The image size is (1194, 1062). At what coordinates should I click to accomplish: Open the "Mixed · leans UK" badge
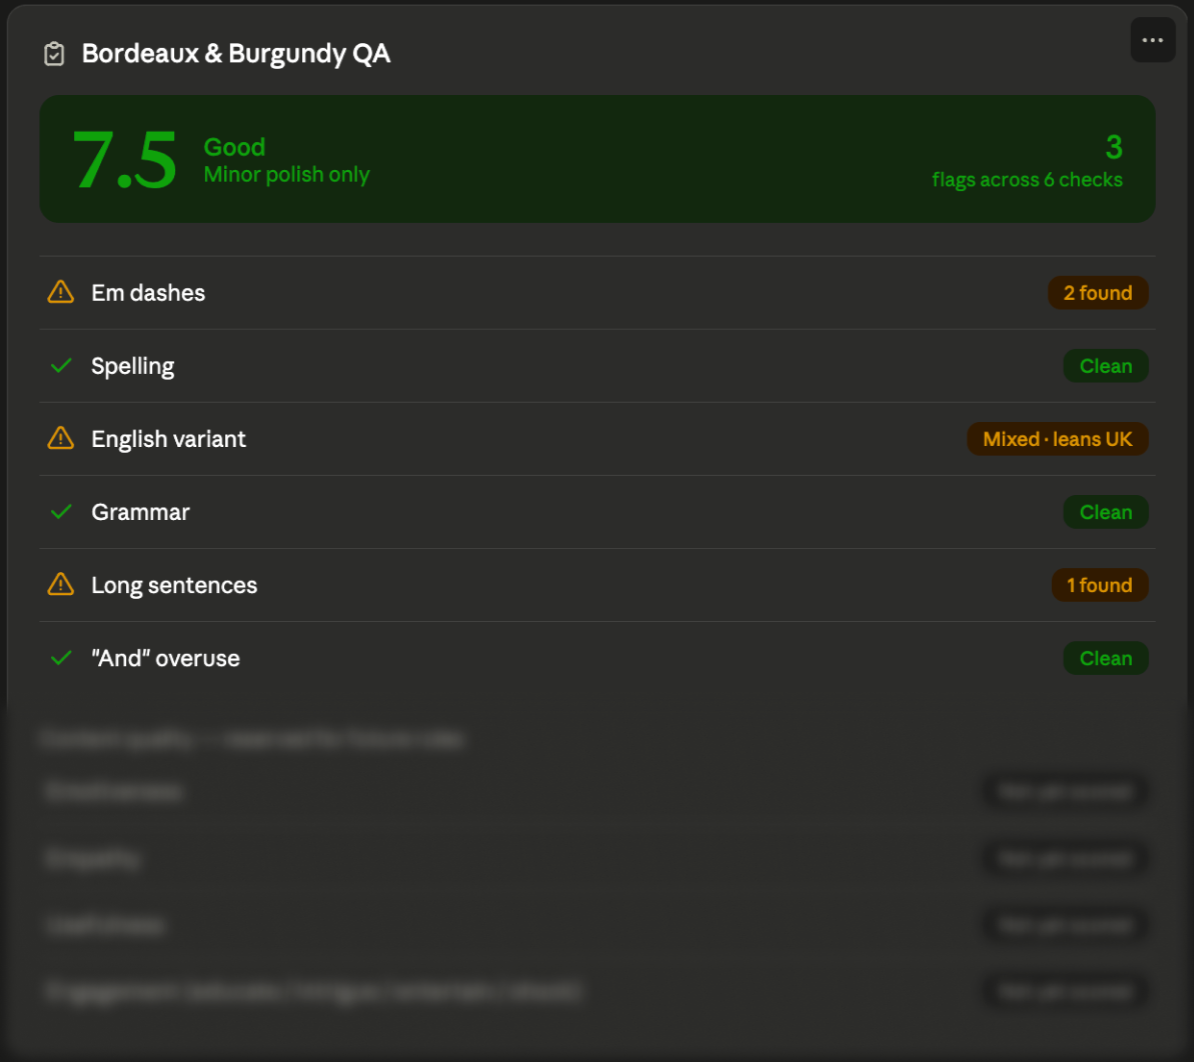(x=1057, y=439)
